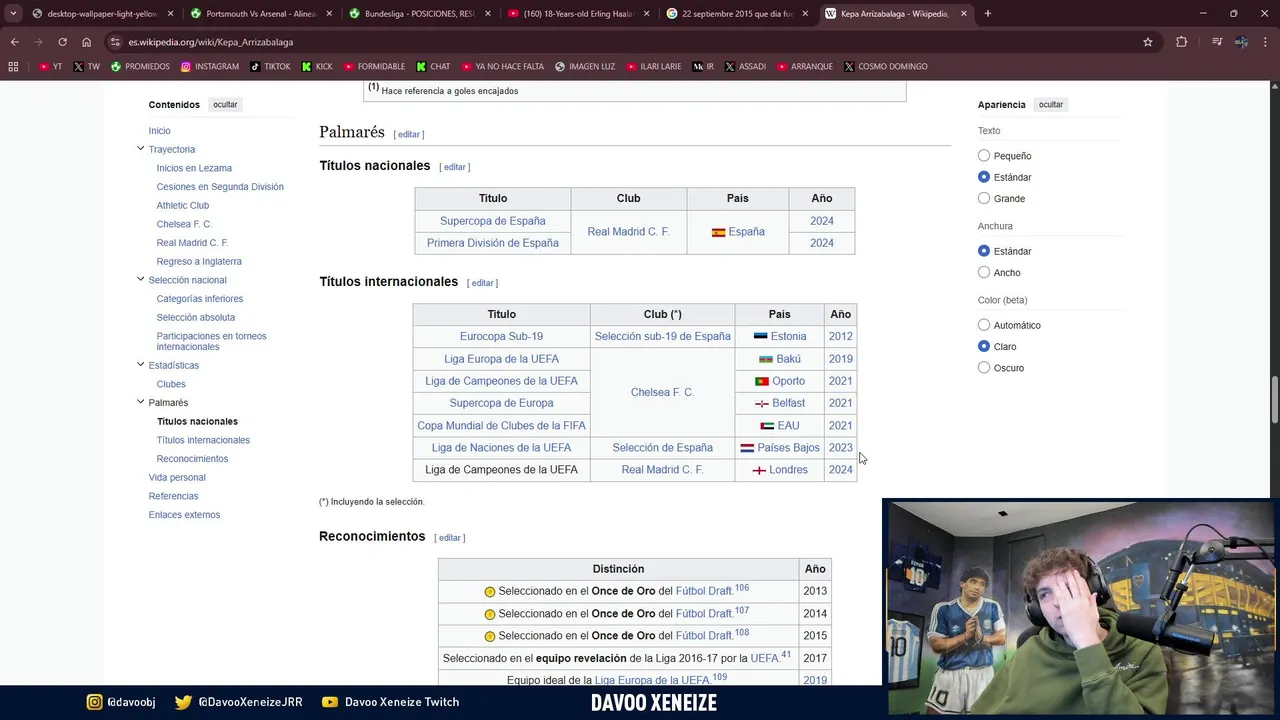
Task: Edit the Títulos internacionales section
Action: point(483,283)
